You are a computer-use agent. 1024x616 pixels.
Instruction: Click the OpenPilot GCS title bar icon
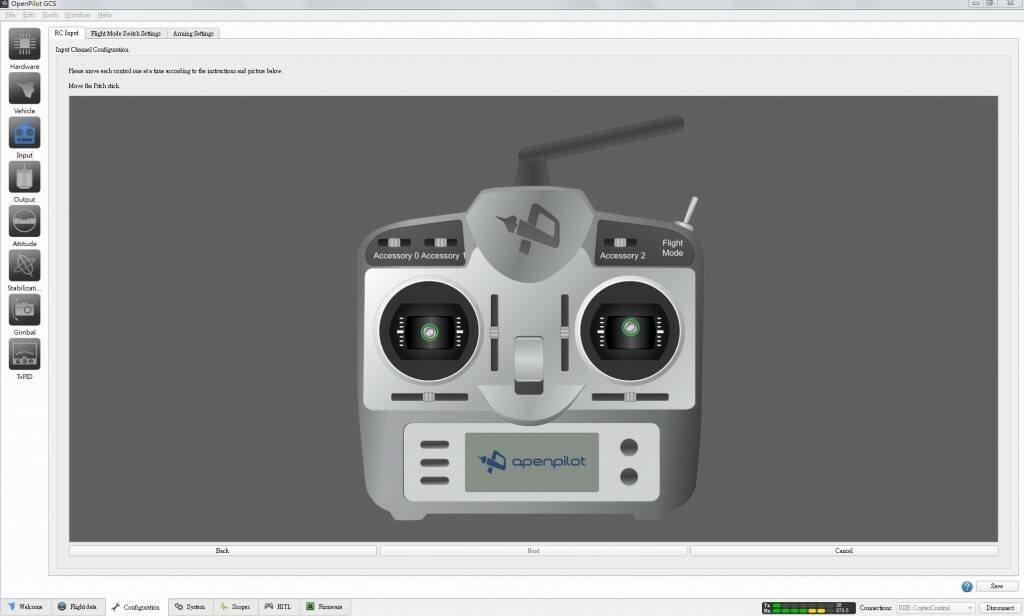(4, 3)
